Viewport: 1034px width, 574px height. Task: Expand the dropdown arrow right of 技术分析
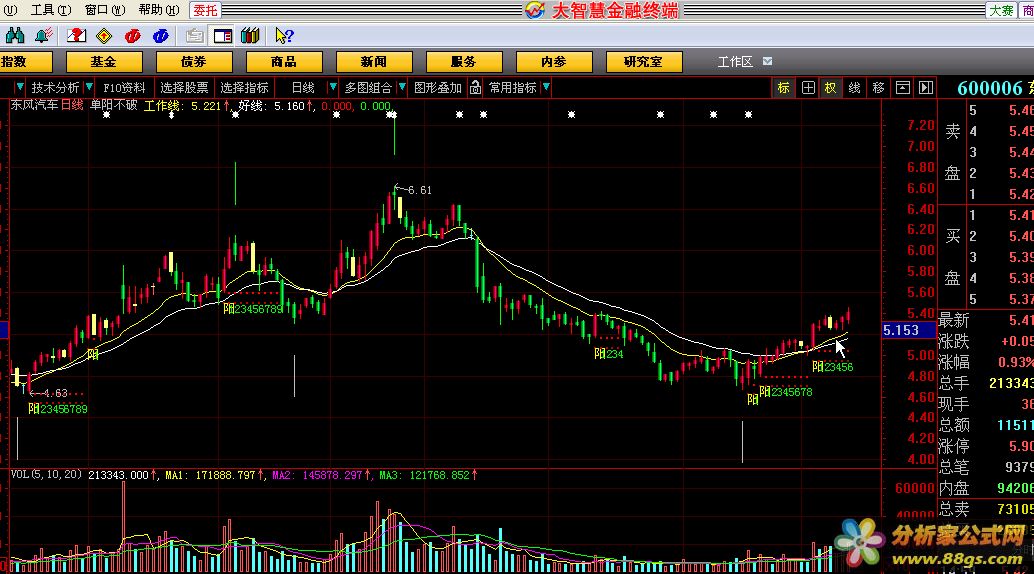[89, 87]
